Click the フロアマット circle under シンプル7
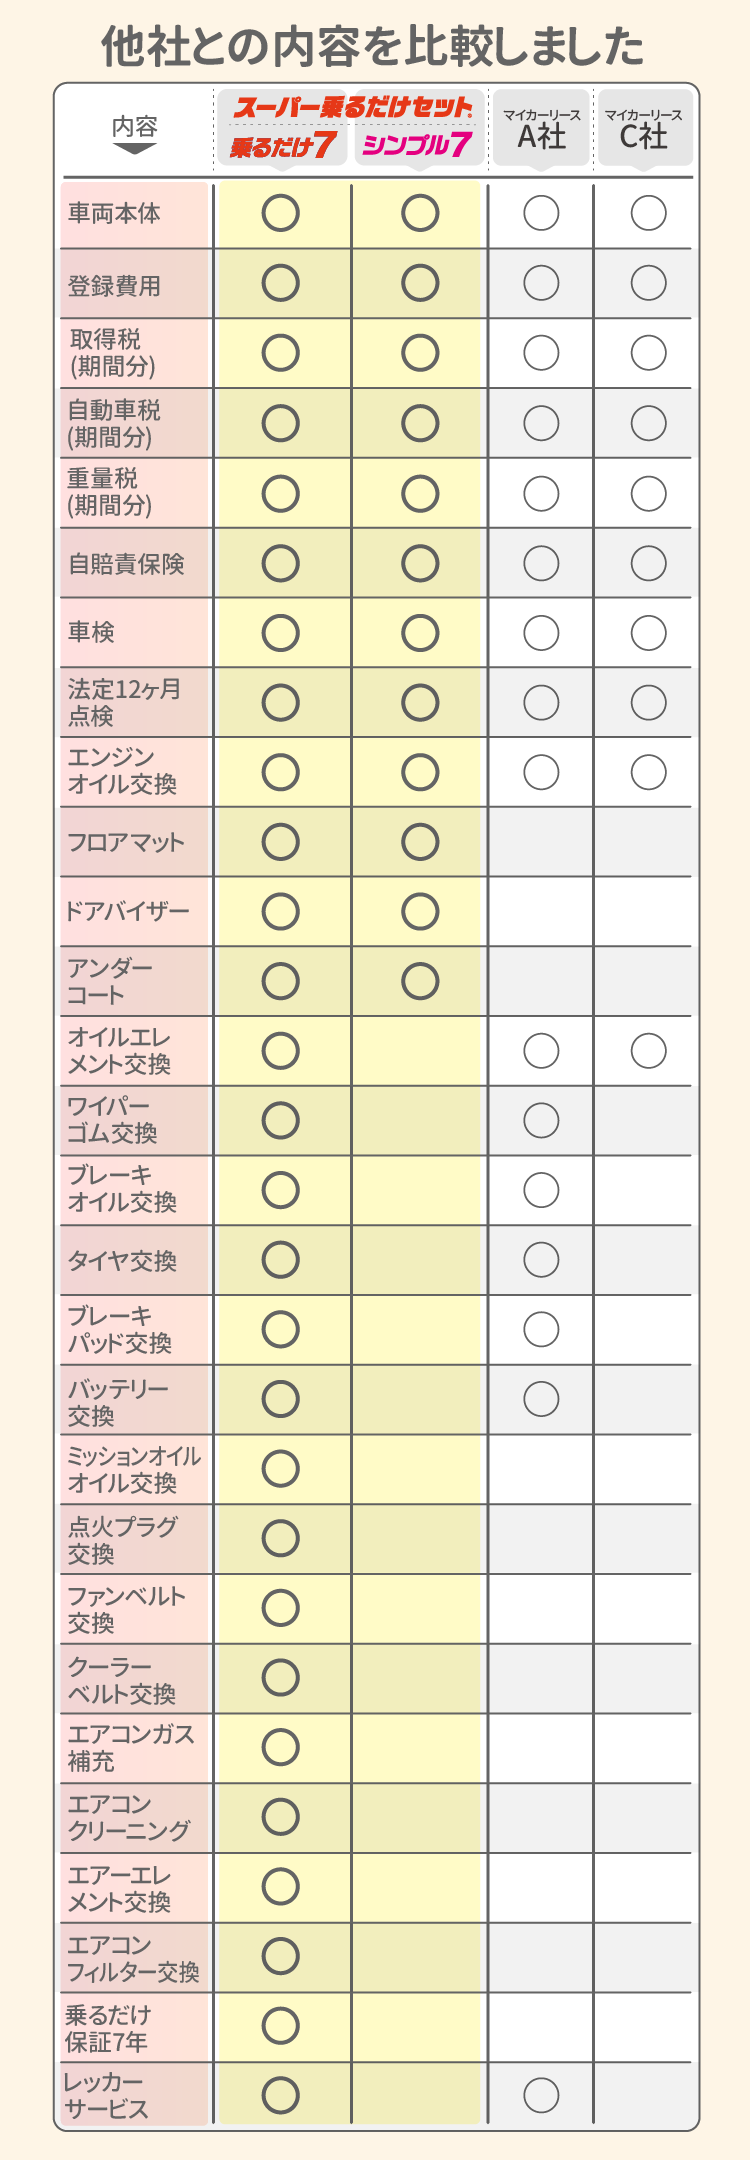Image resolution: width=750 pixels, height=2160 pixels. (x=420, y=842)
